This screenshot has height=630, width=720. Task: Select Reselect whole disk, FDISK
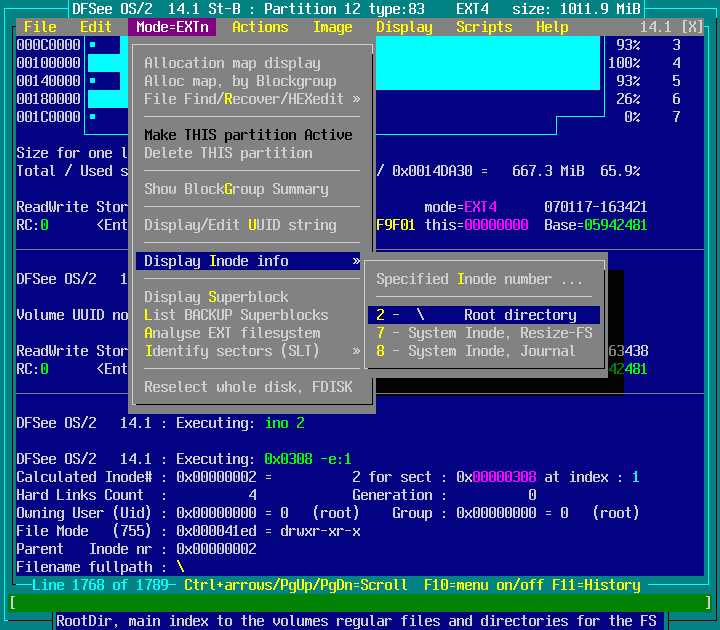coord(248,387)
